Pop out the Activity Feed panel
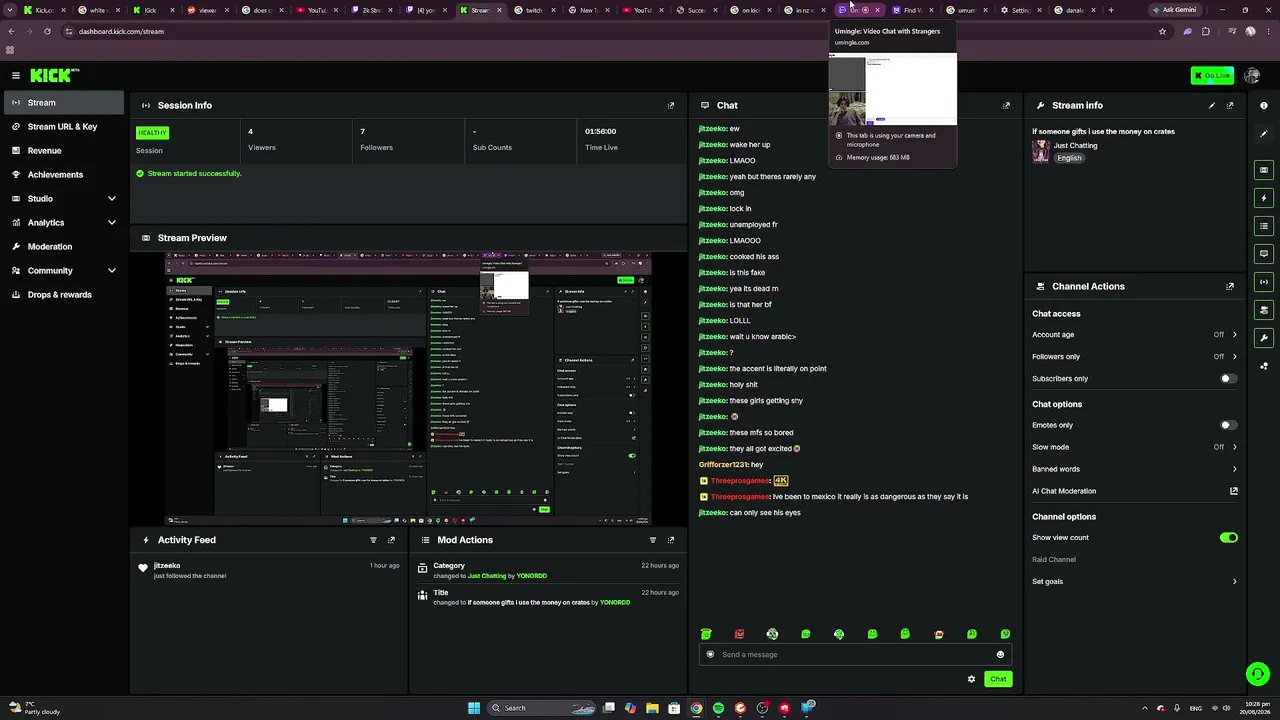This screenshot has height=720, width=1280. (391, 540)
